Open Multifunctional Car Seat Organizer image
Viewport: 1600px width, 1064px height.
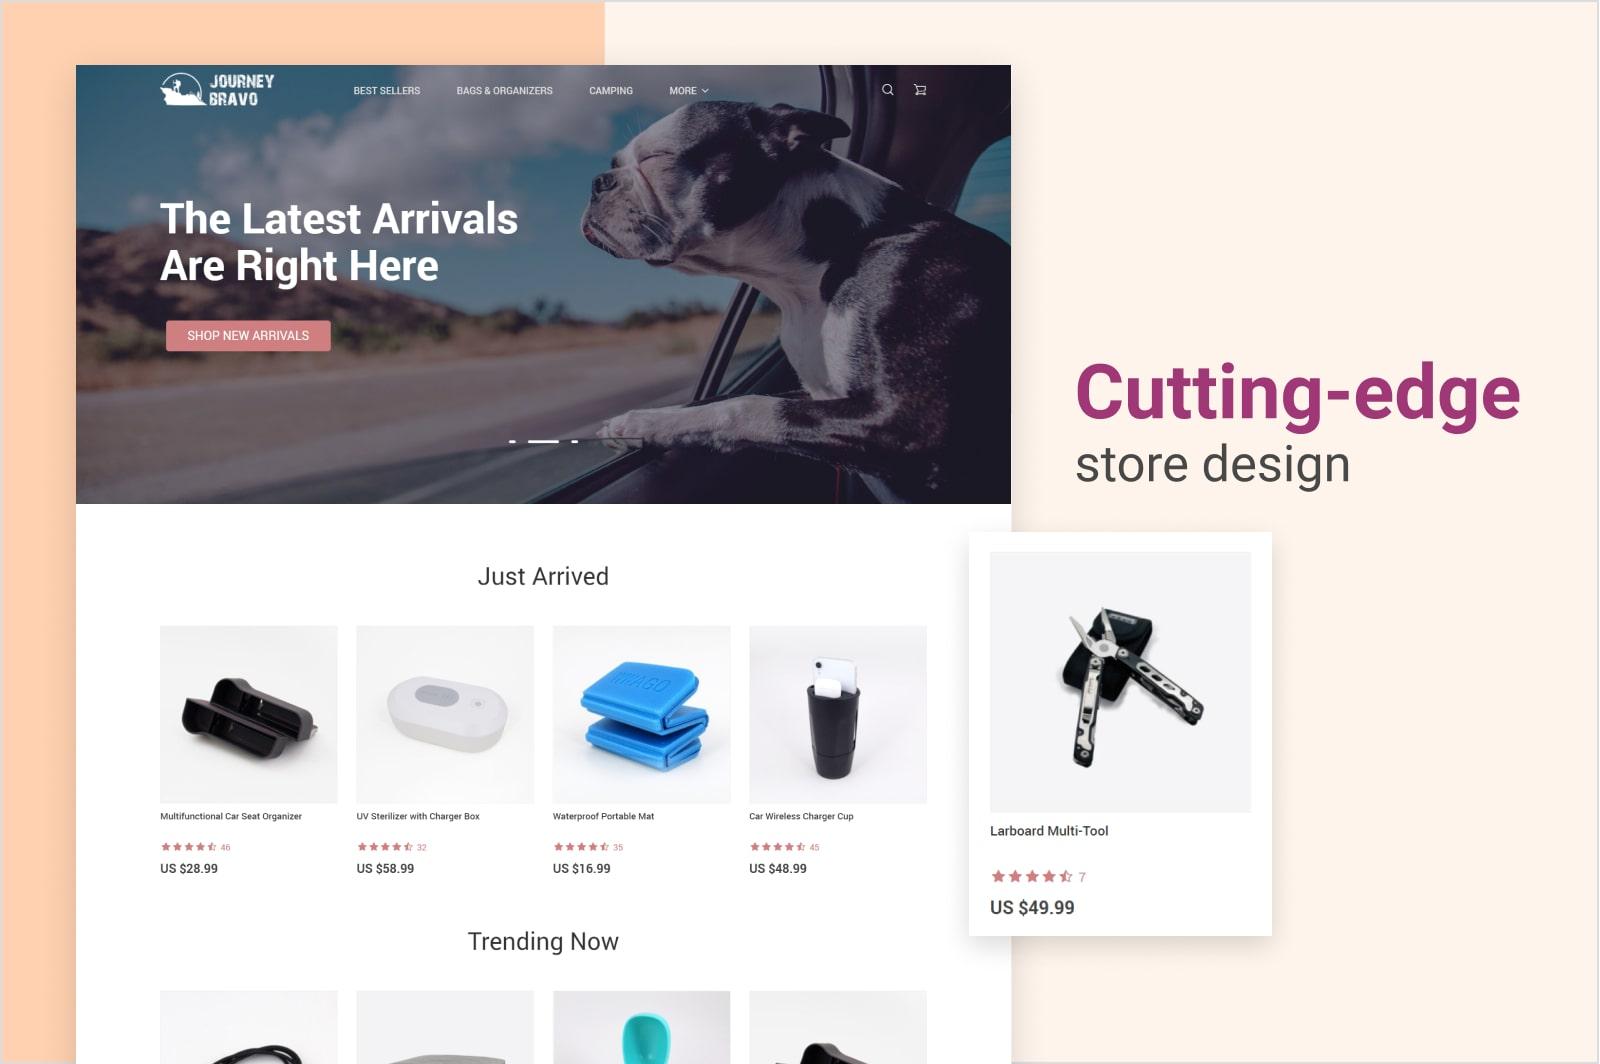point(249,715)
